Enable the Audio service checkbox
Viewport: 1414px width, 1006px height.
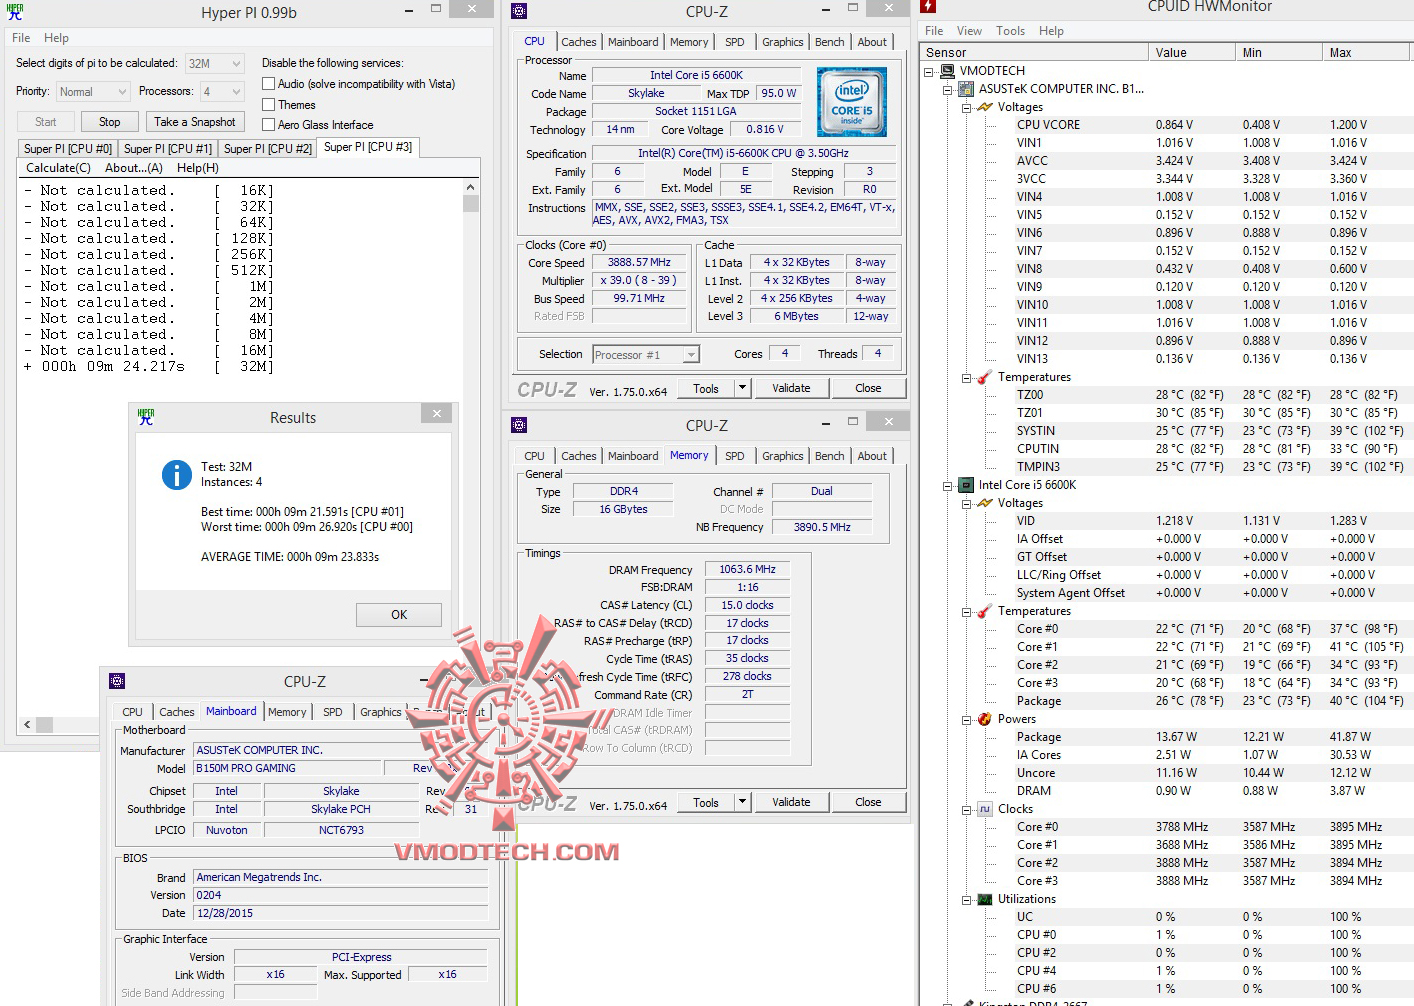[x=268, y=84]
